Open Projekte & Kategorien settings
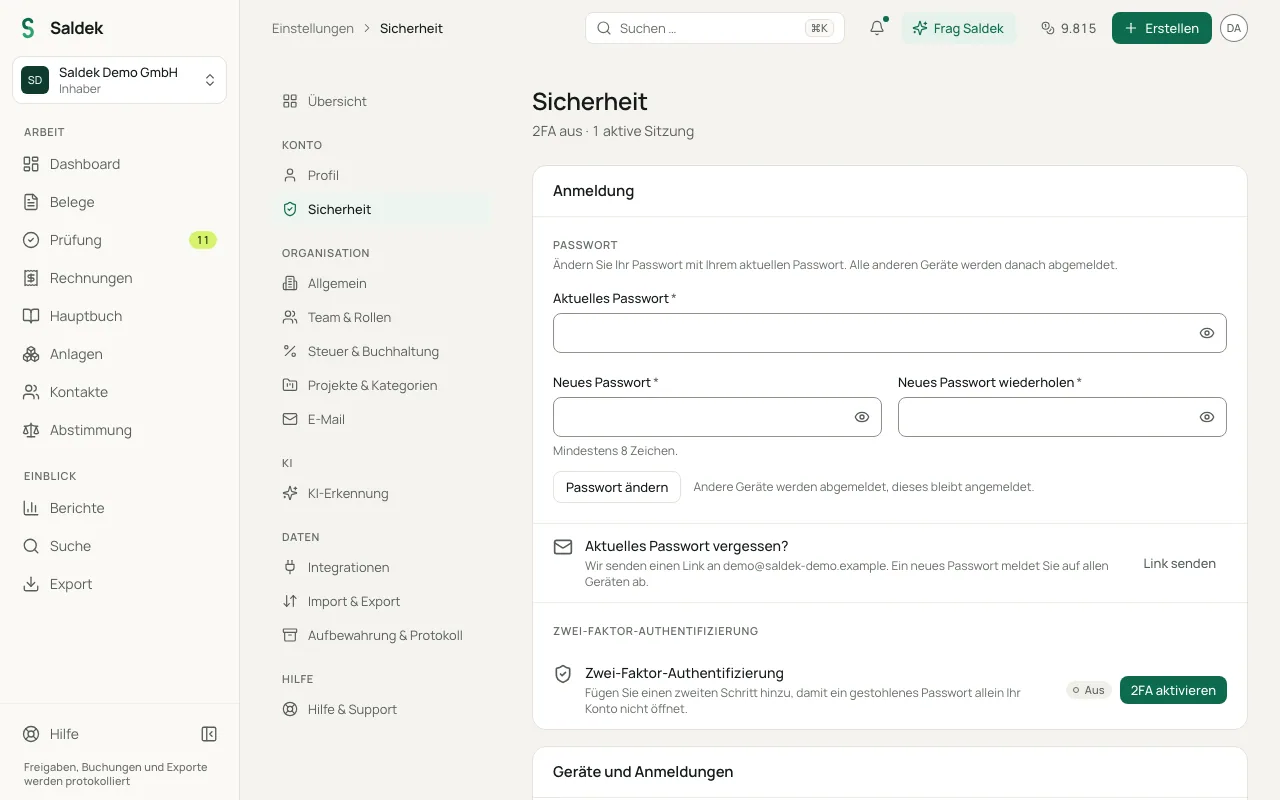Screen dimensions: 1280x800 [x=381, y=385]
